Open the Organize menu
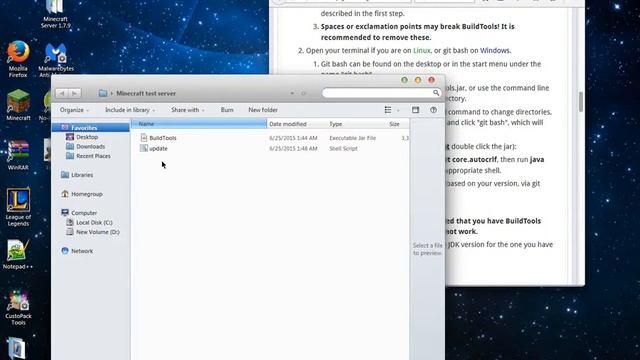Screen dimensions: 640x360 click(x=74, y=110)
